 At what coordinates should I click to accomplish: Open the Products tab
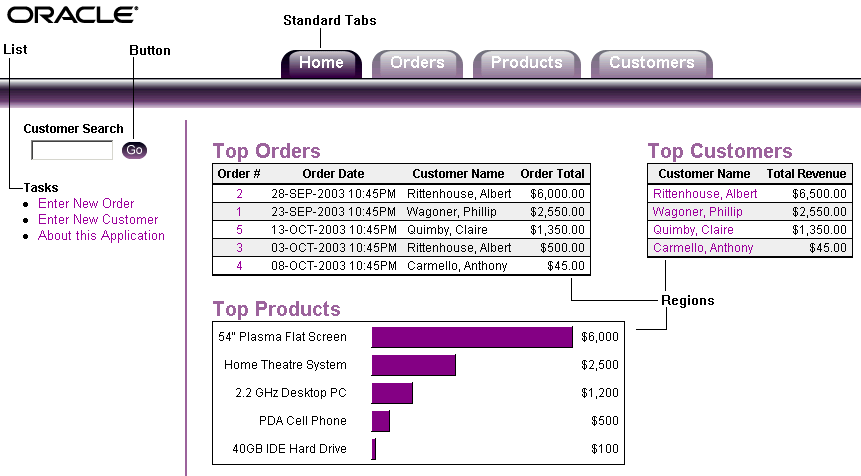click(x=526, y=63)
